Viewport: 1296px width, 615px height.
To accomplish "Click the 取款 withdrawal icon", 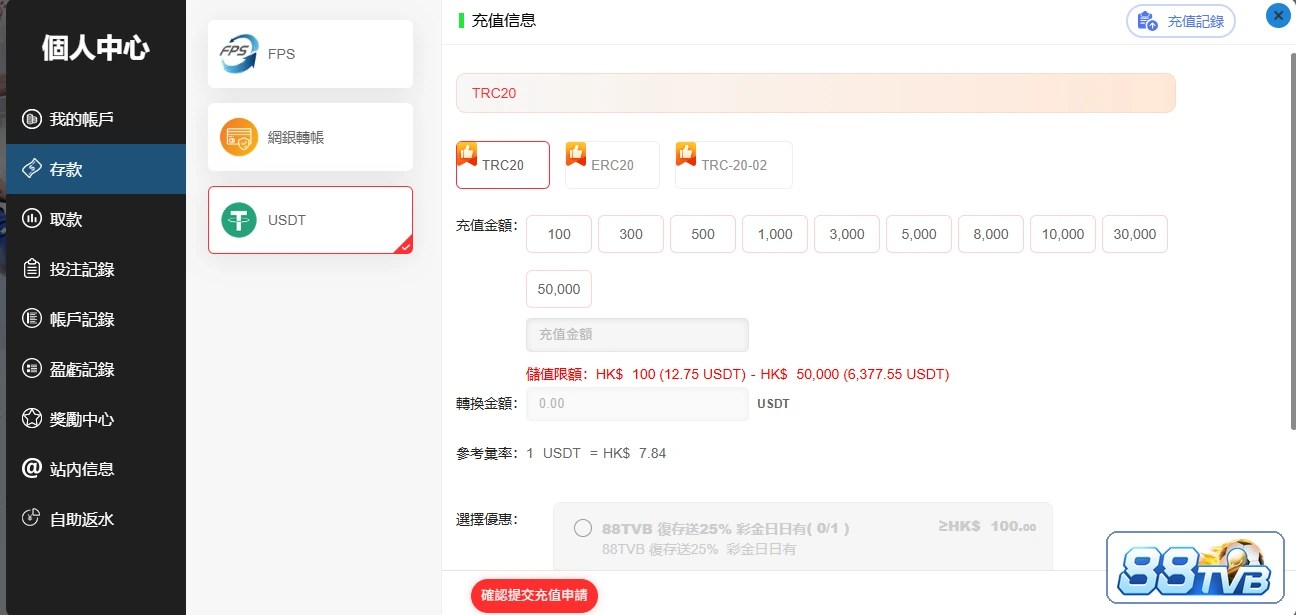I will pos(31,219).
